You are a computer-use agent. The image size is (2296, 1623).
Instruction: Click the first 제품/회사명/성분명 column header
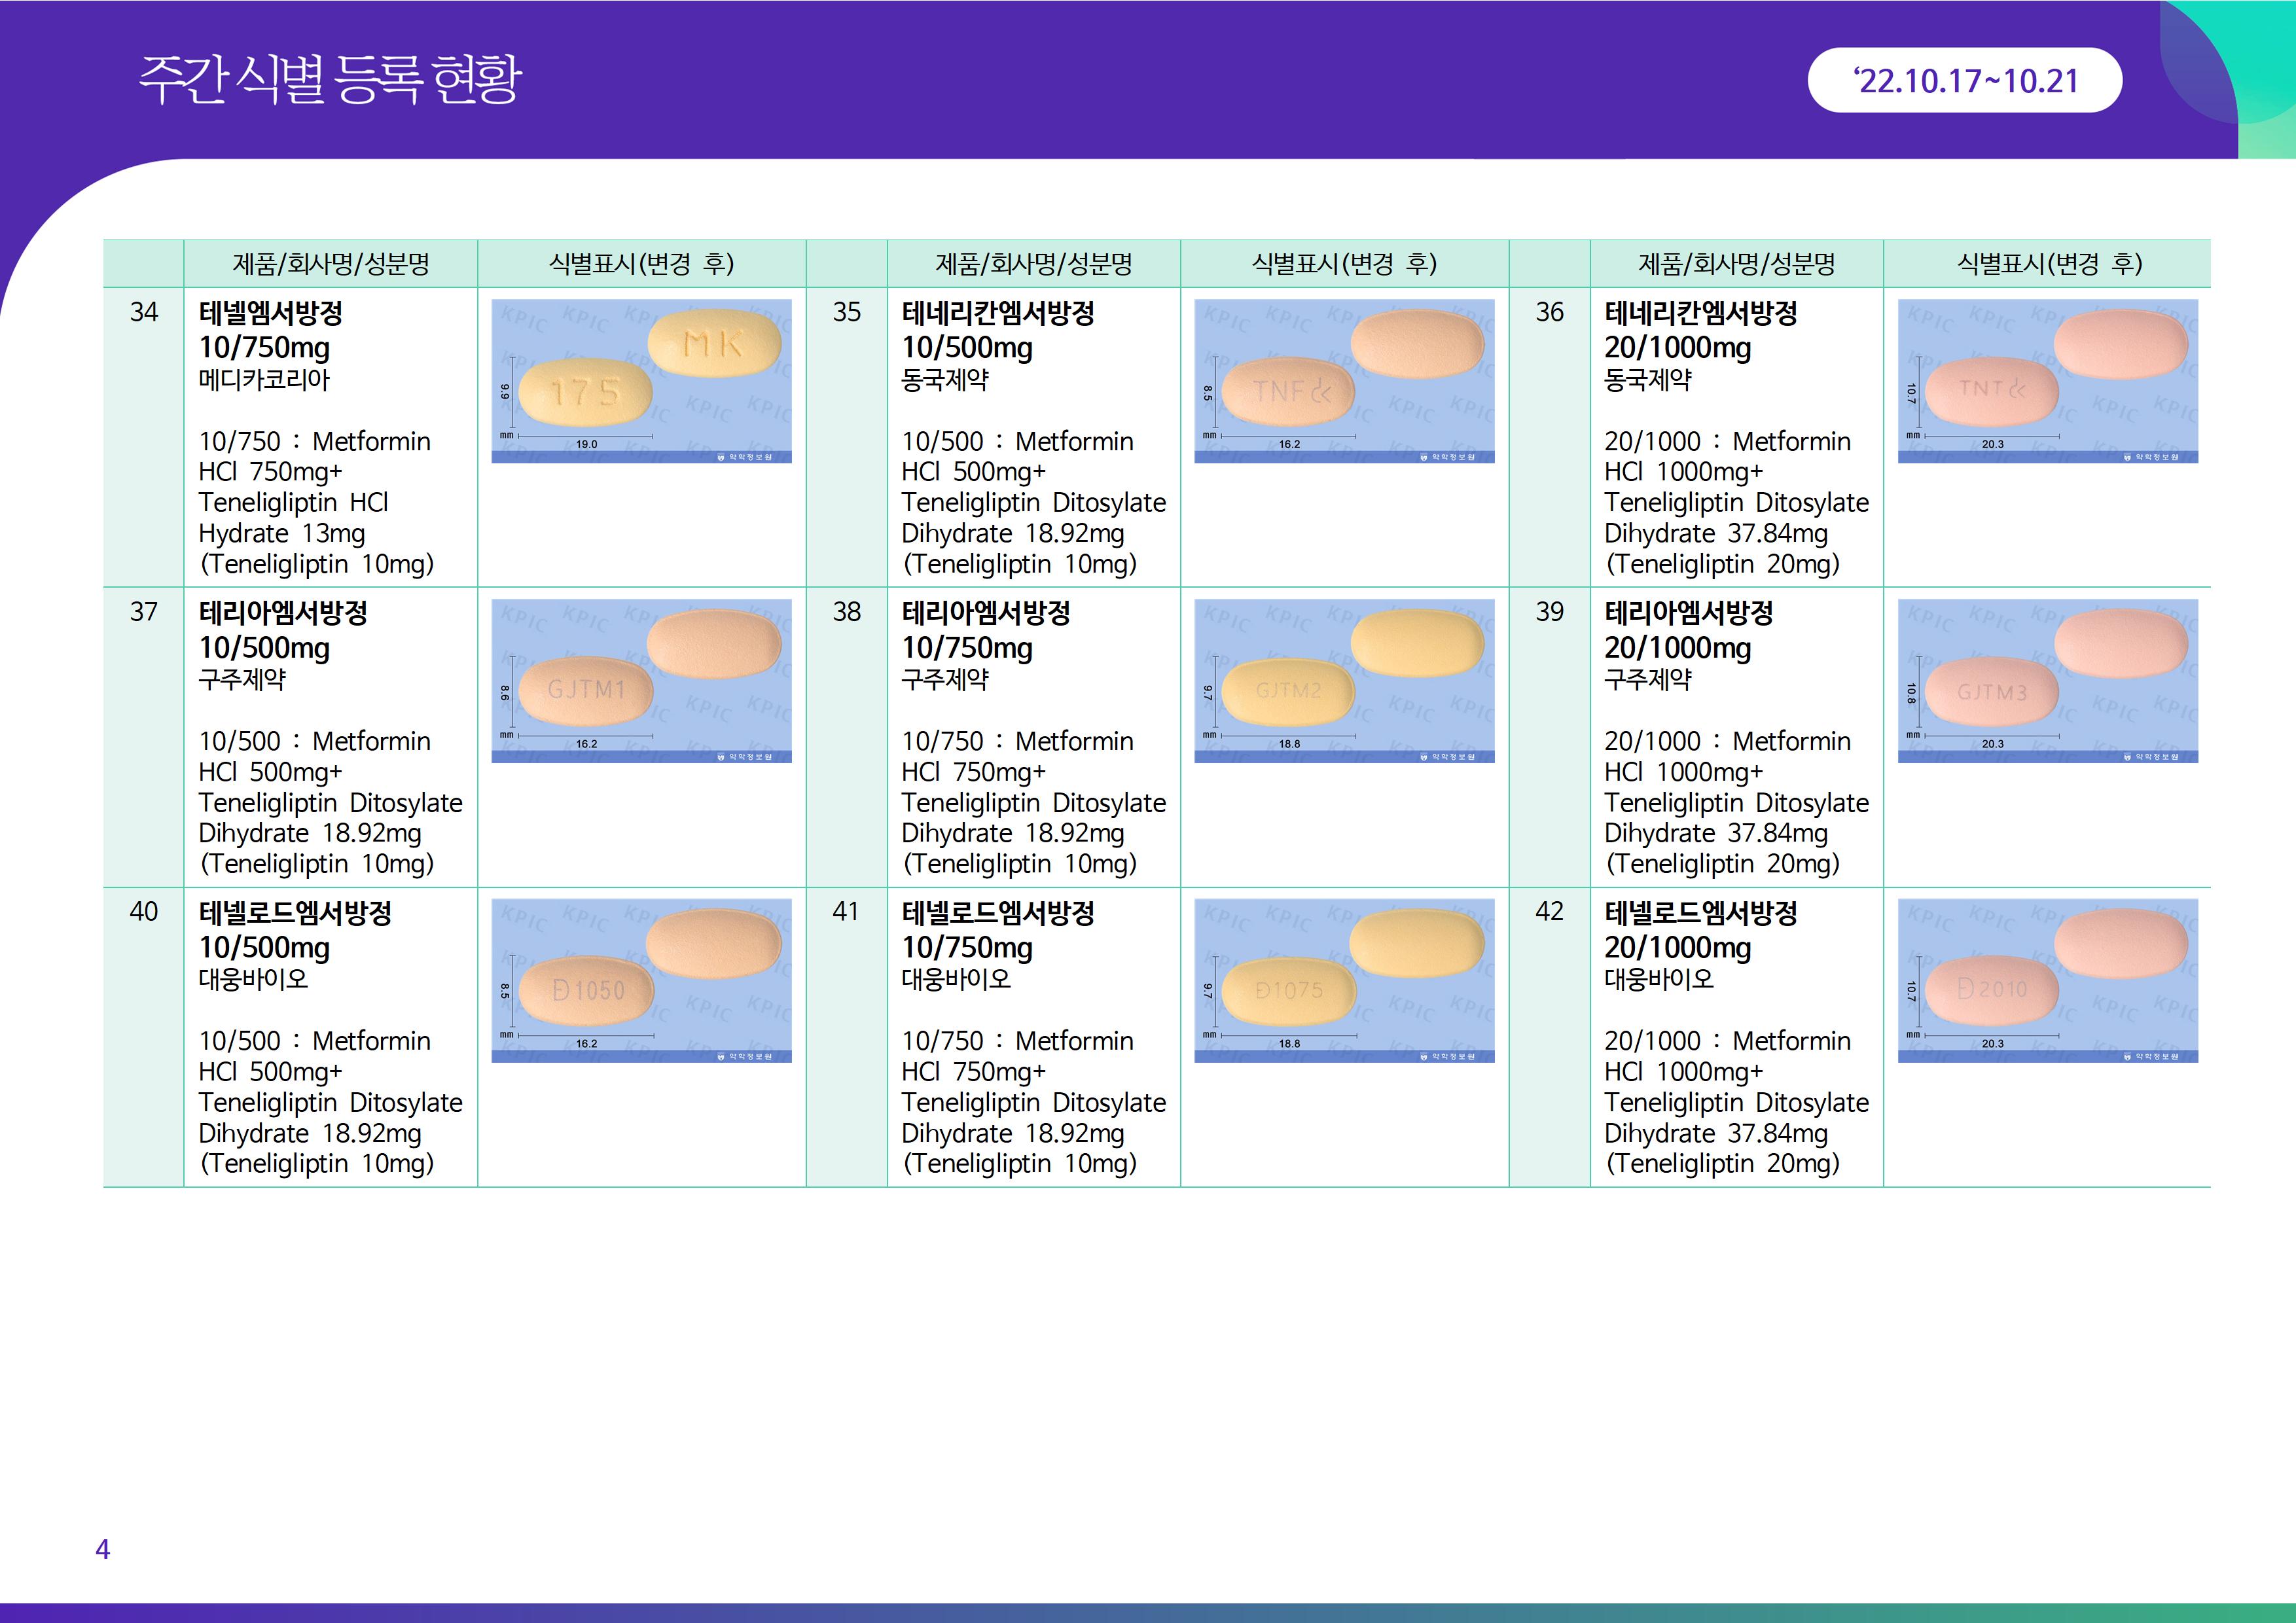click(330, 264)
